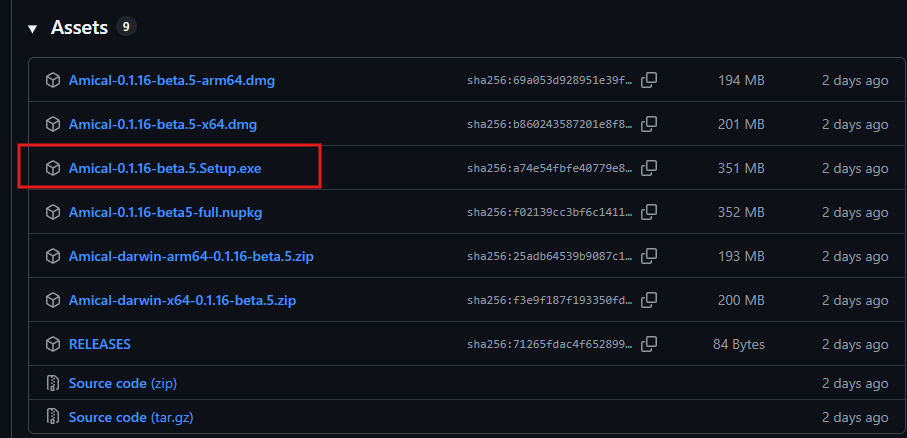Viewport: 907px width, 438px height.
Task: Download Amical-0.1.16-beta5-full.nupkg
Action: (165, 212)
